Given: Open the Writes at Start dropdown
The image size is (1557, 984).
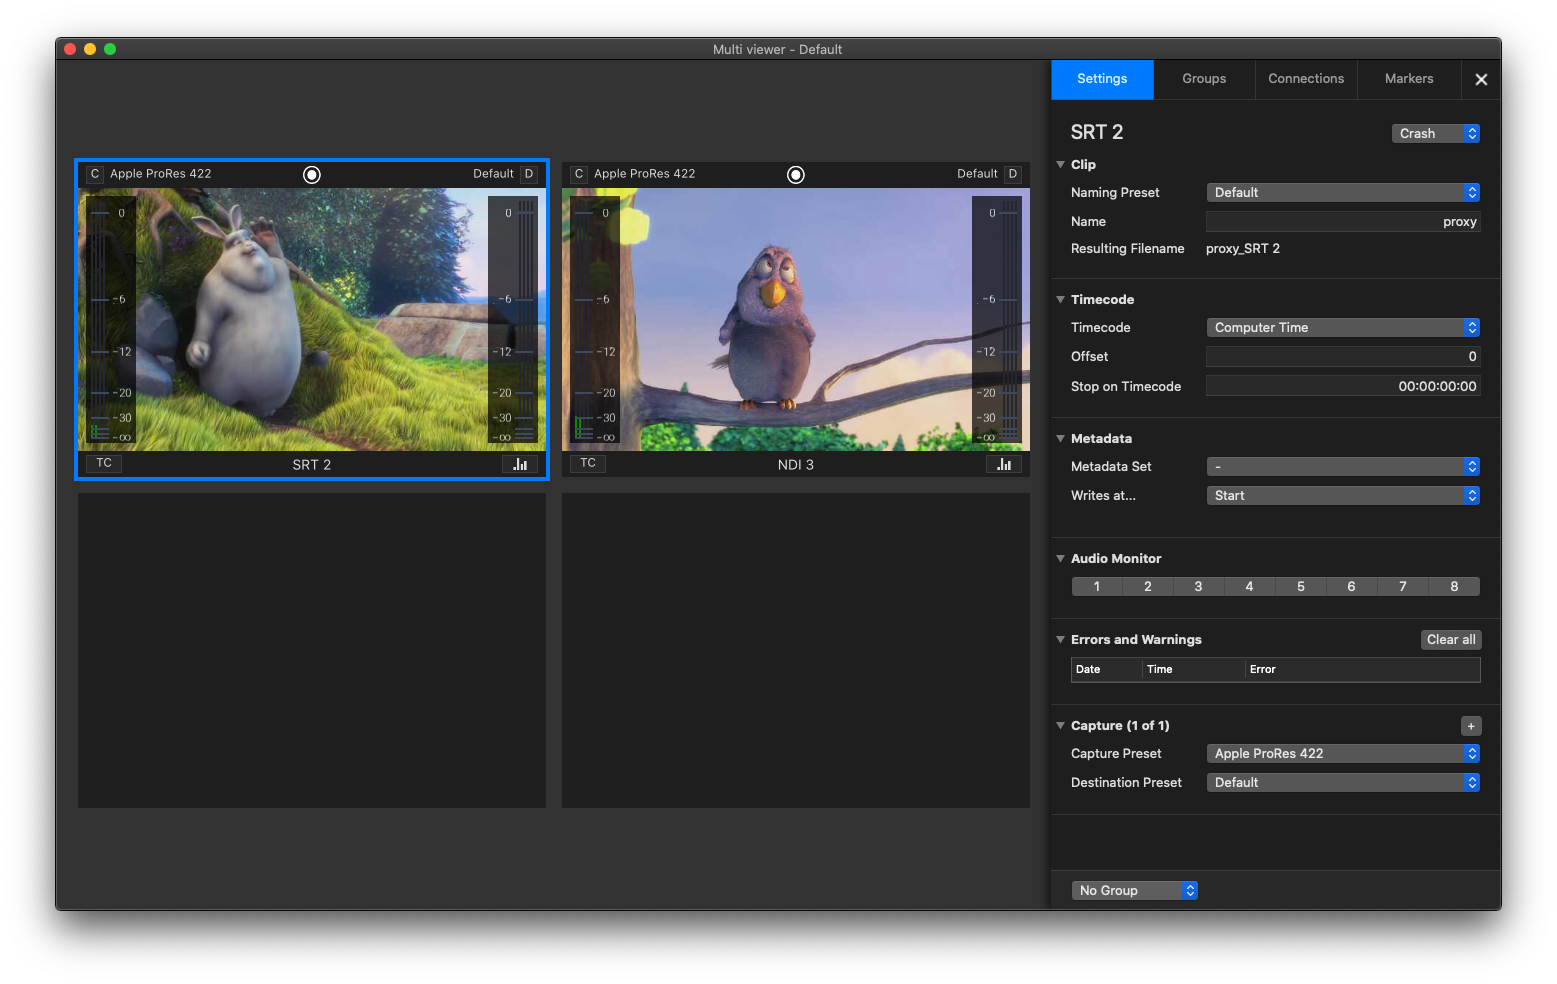Looking at the screenshot, I should click(1343, 496).
